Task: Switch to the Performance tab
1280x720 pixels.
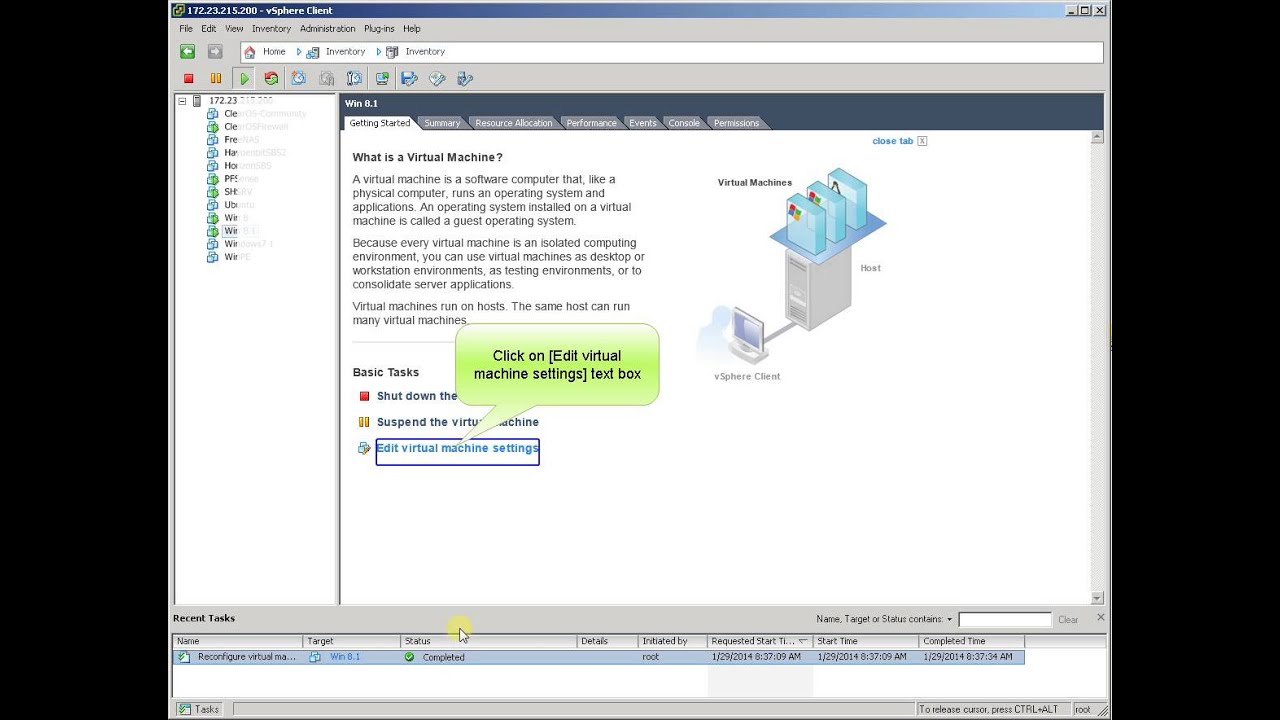Action: click(x=590, y=122)
